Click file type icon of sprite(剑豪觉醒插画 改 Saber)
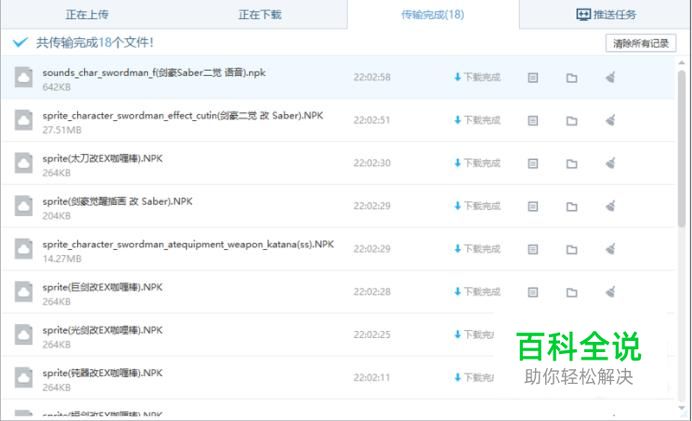This screenshot has height=421, width=692. click(23, 206)
